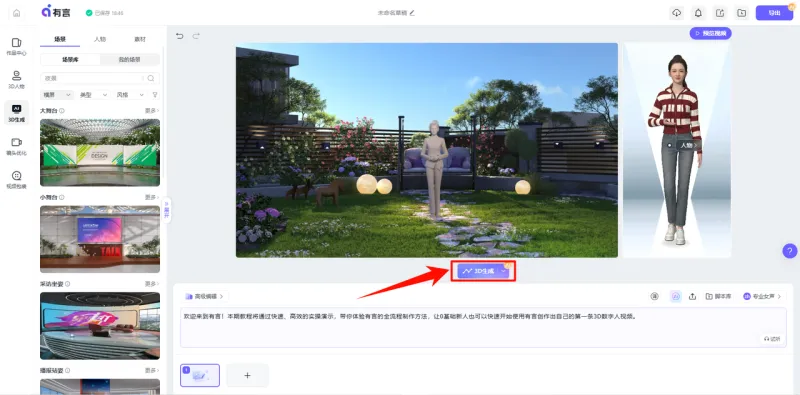Select the 小舞台 screen stage thumbnail
The width and height of the screenshot is (800, 395).
pyautogui.click(x=100, y=239)
